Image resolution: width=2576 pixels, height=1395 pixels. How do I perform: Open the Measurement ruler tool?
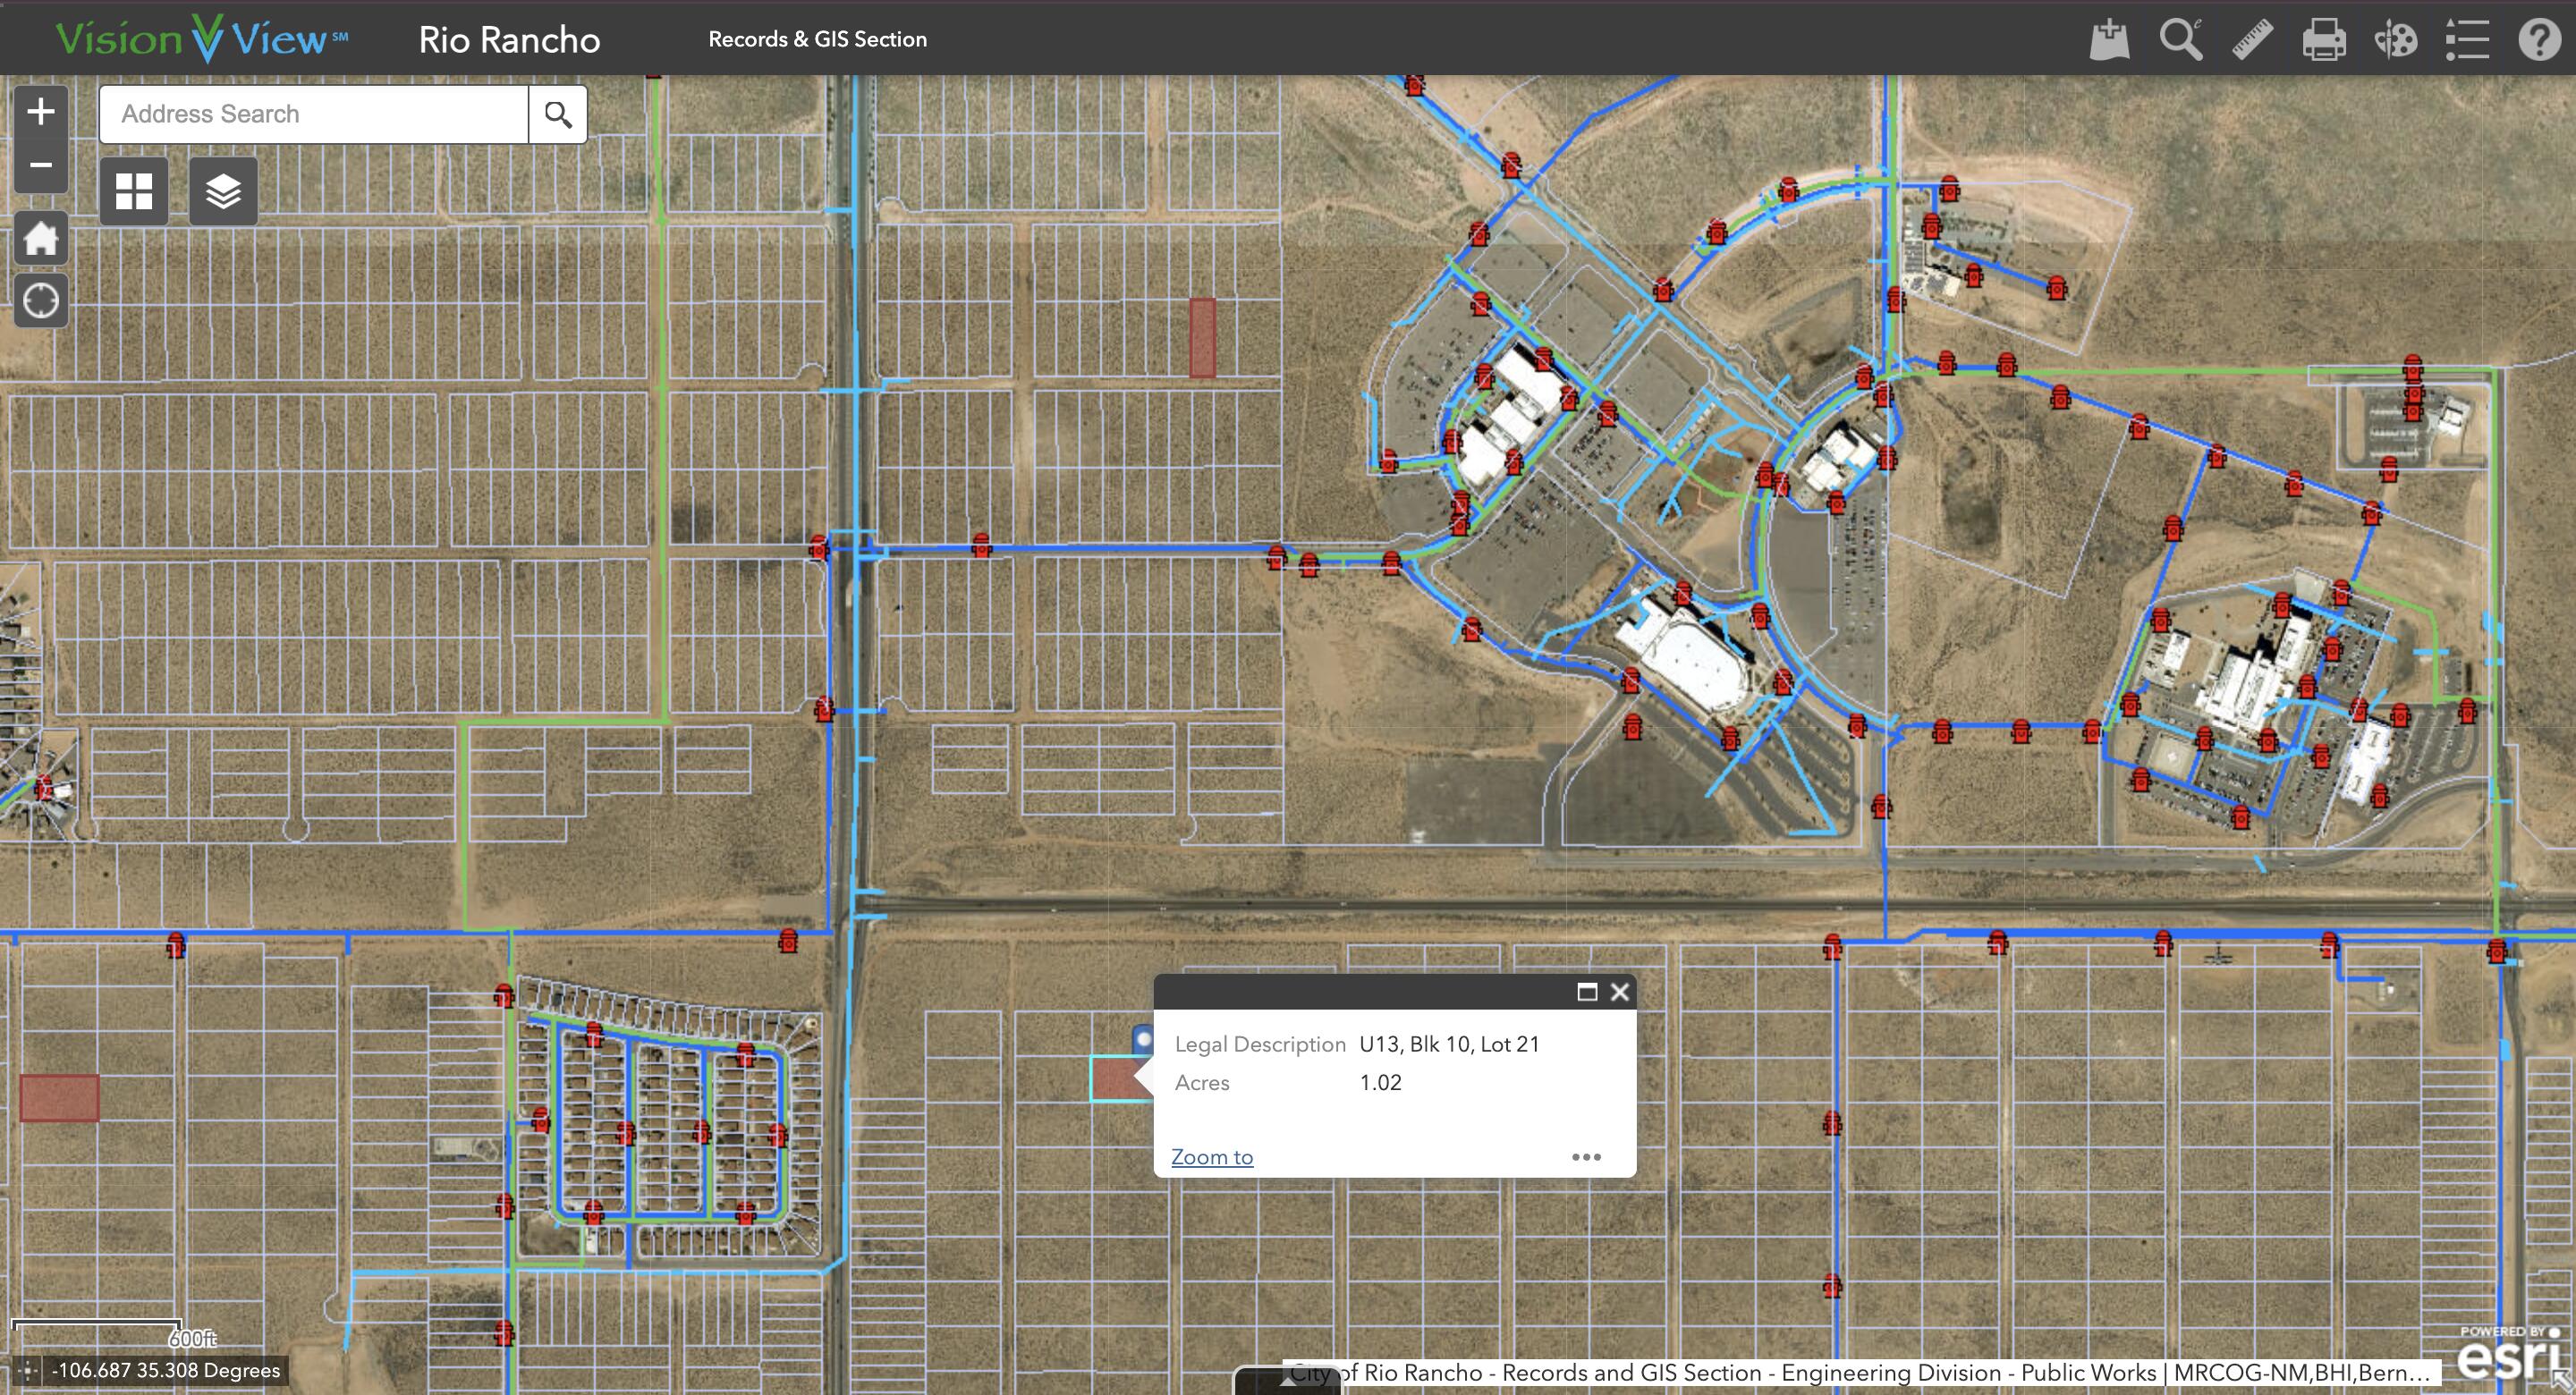click(2253, 40)
